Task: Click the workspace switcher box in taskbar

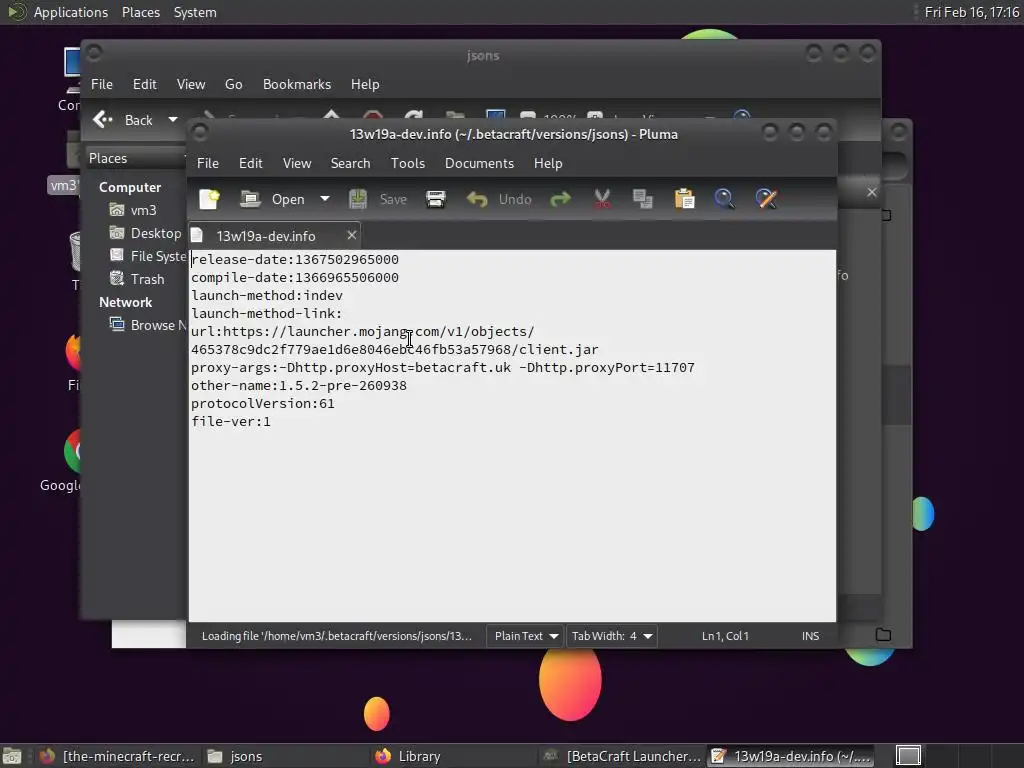Action: tap(908, 756)
